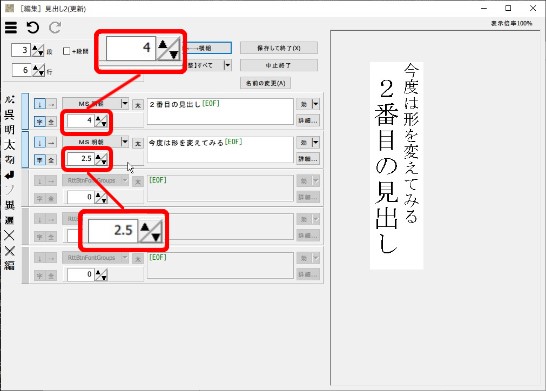Viewport: 546px width, 391px height.
Task: Set vertical direction arrow on '今度は形を変えてみる' row
Action: (x=40, y=142)
